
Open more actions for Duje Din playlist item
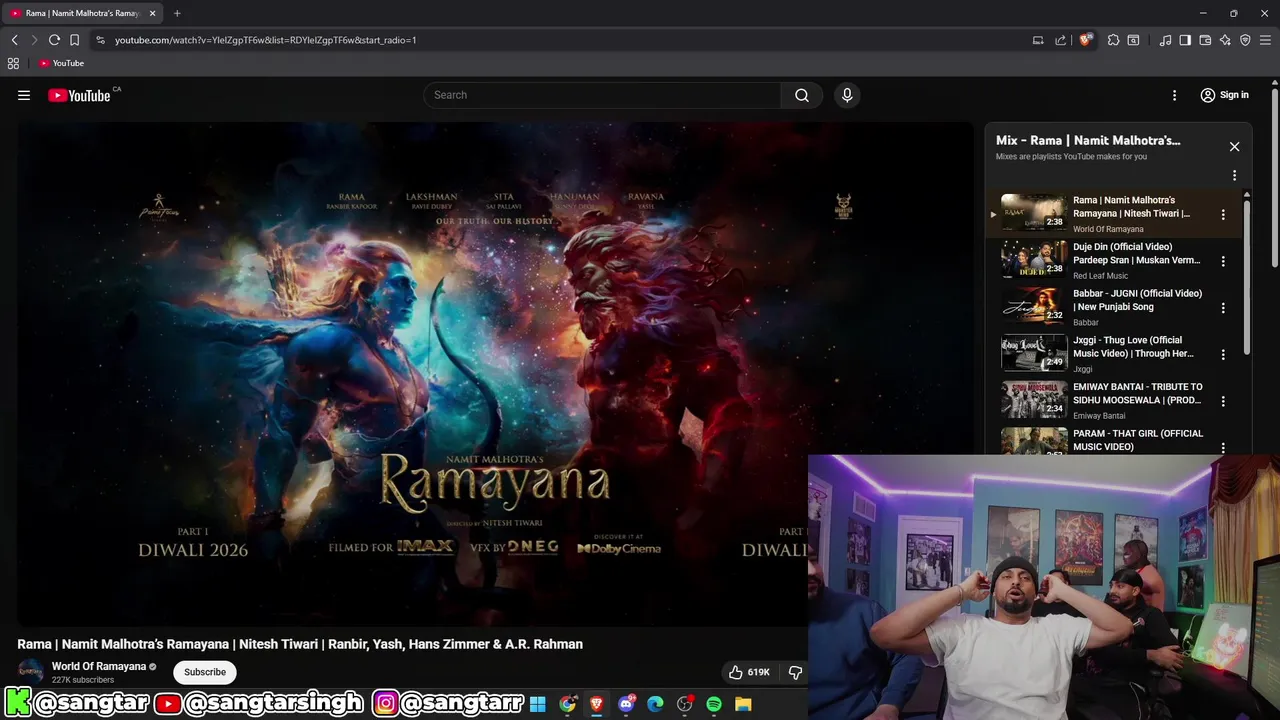coord(1222,261)
